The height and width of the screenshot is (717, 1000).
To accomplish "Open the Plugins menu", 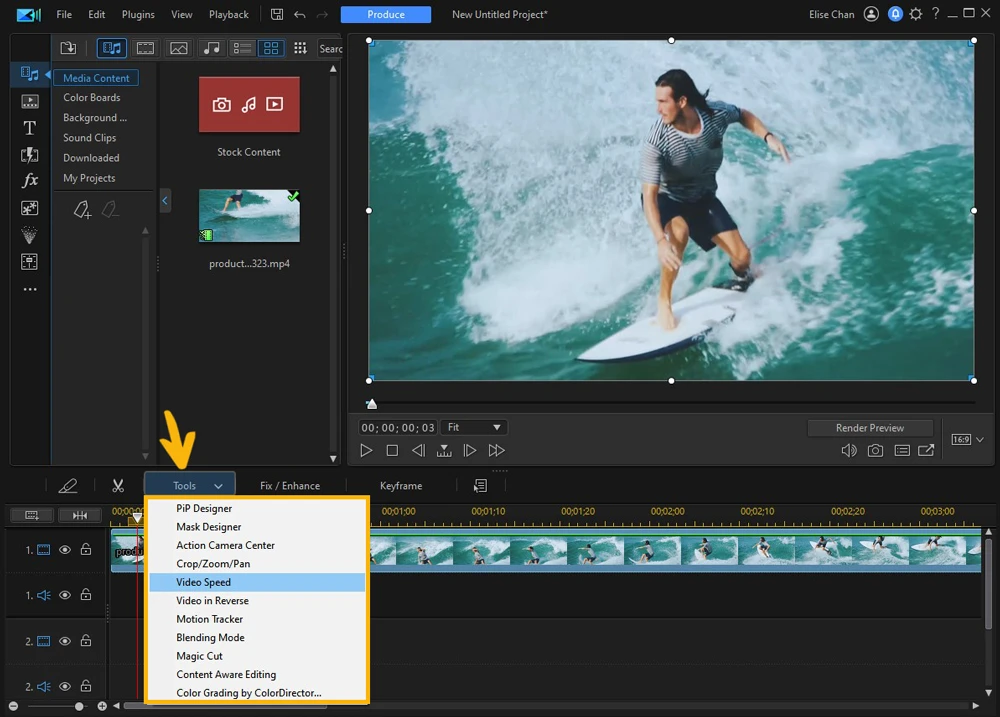I will point(138,15).
